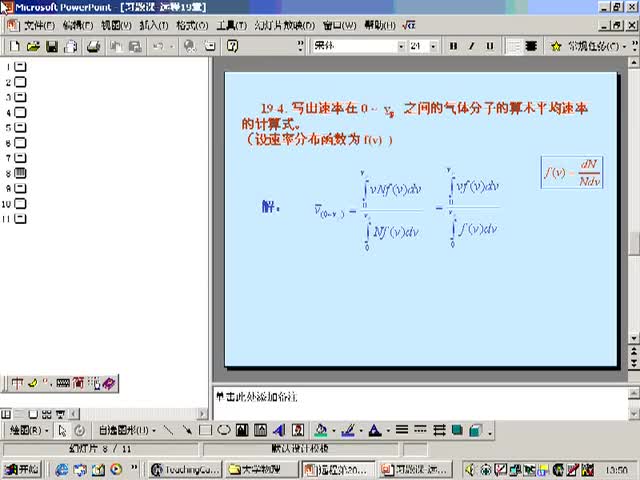Click the Open file folder icon

click(33, 46)
